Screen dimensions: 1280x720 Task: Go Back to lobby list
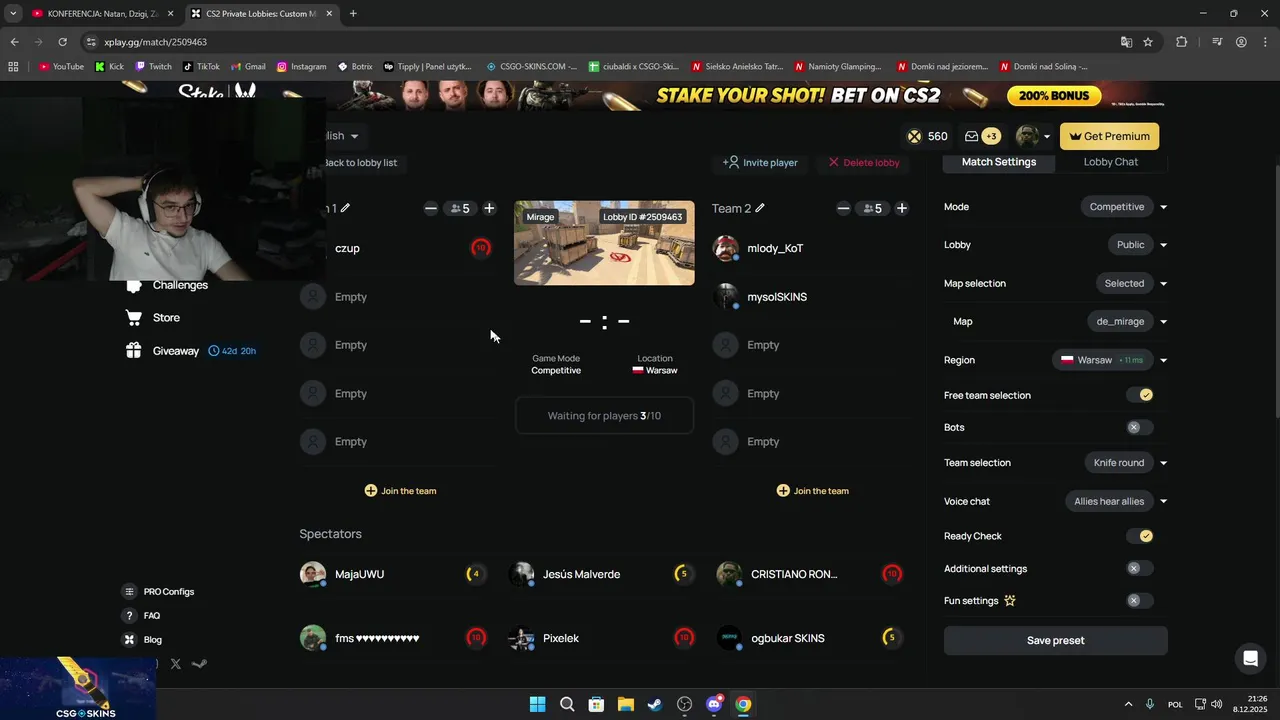[360, 162]
